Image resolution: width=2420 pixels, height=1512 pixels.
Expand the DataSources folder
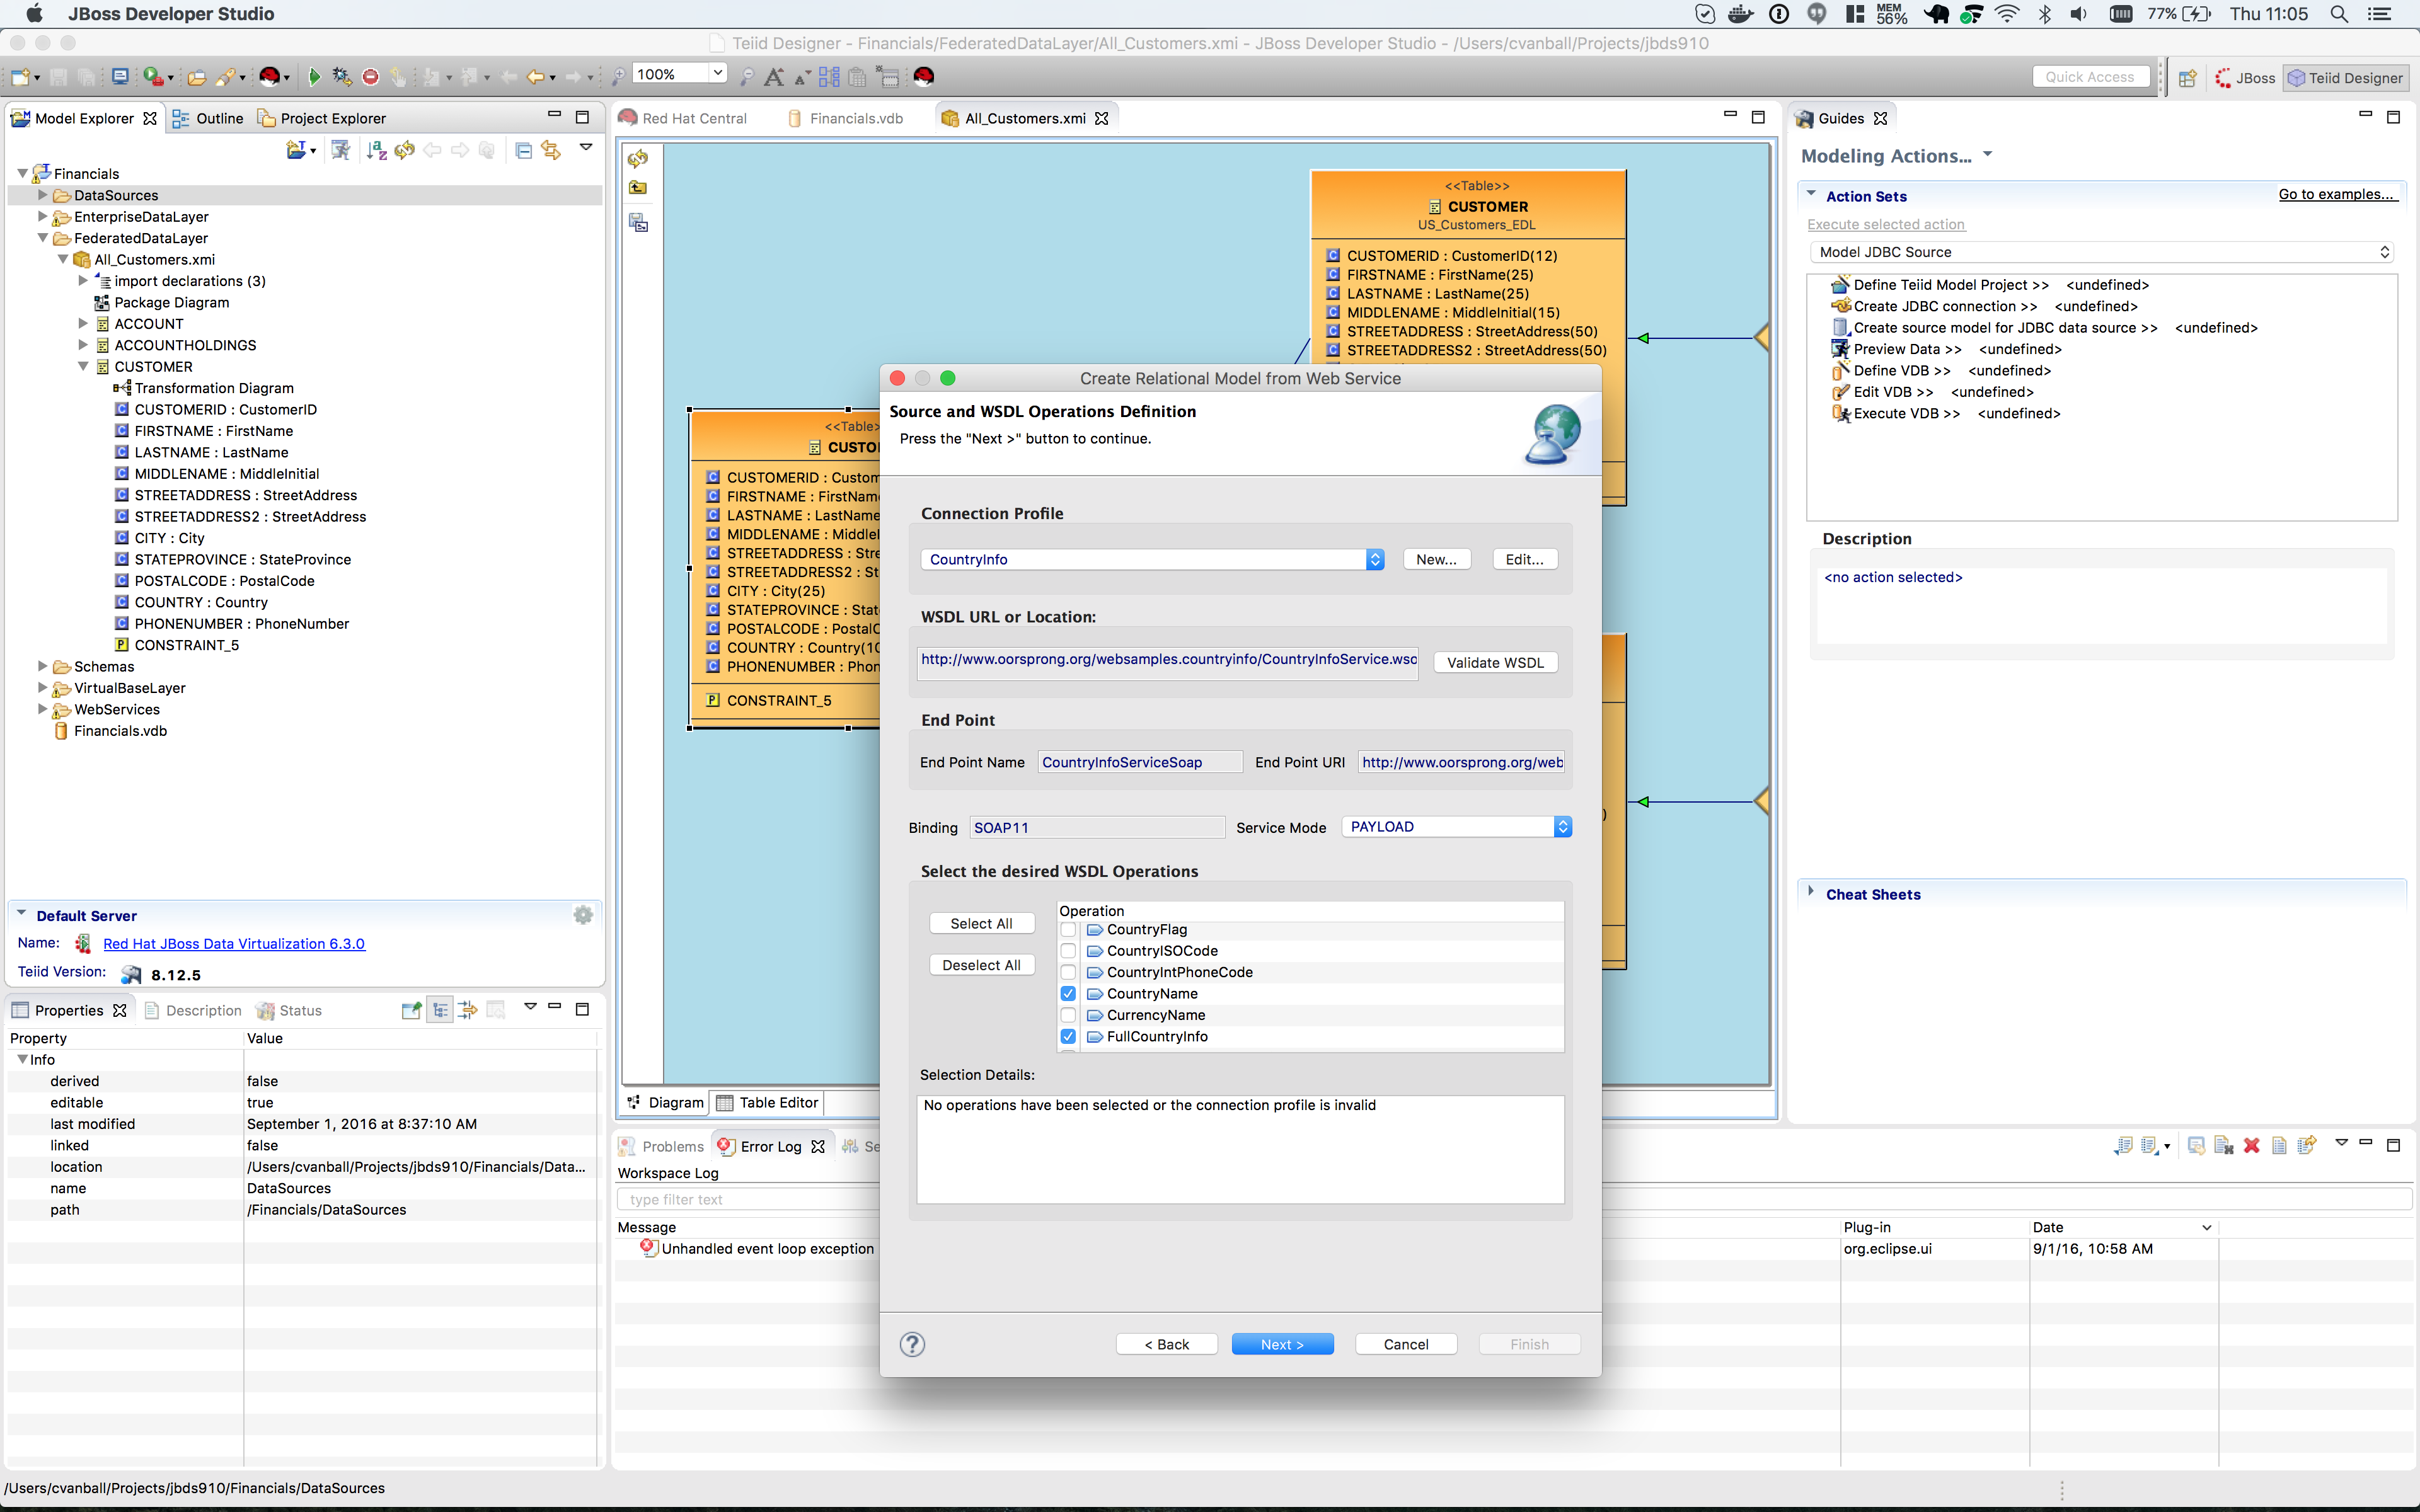pos(42,195)
